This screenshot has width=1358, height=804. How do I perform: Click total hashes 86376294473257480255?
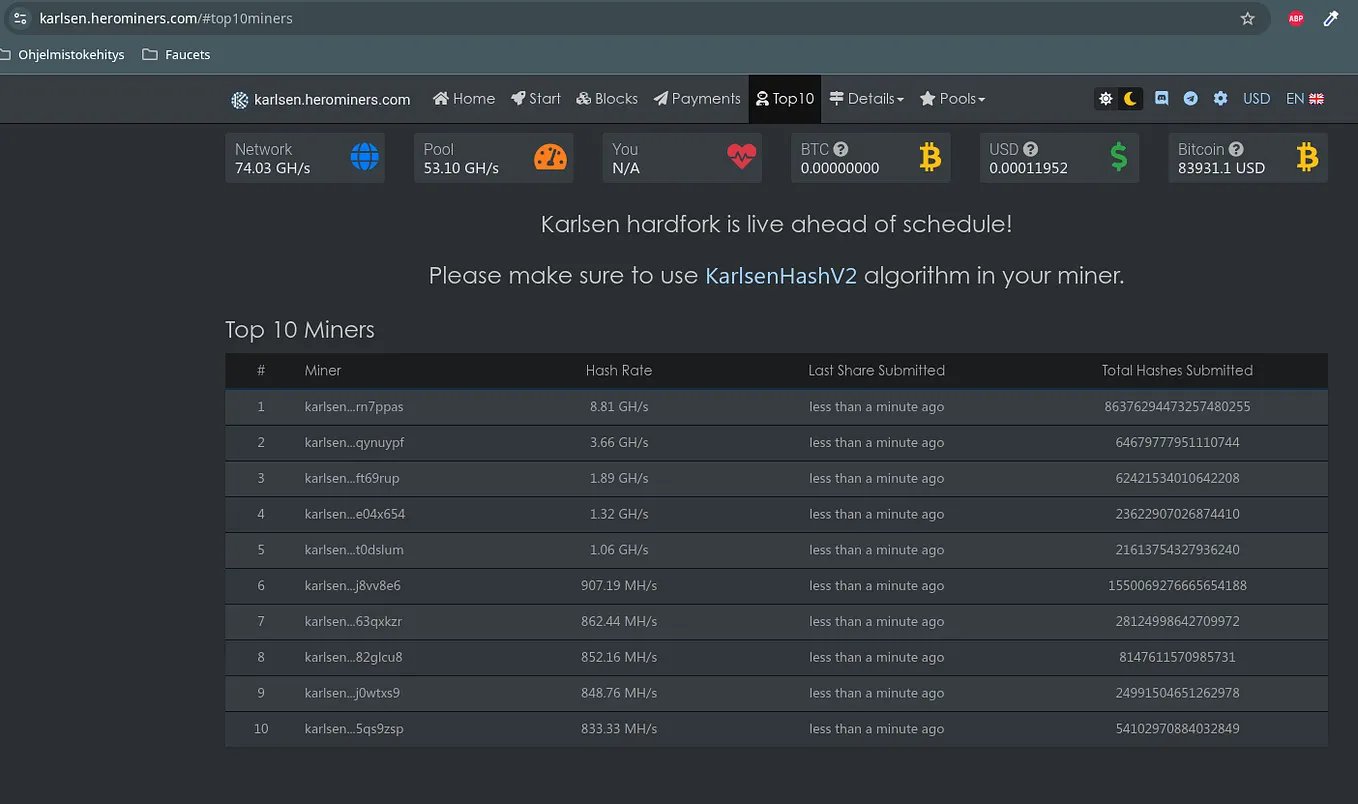click(x=1177, y=407)
